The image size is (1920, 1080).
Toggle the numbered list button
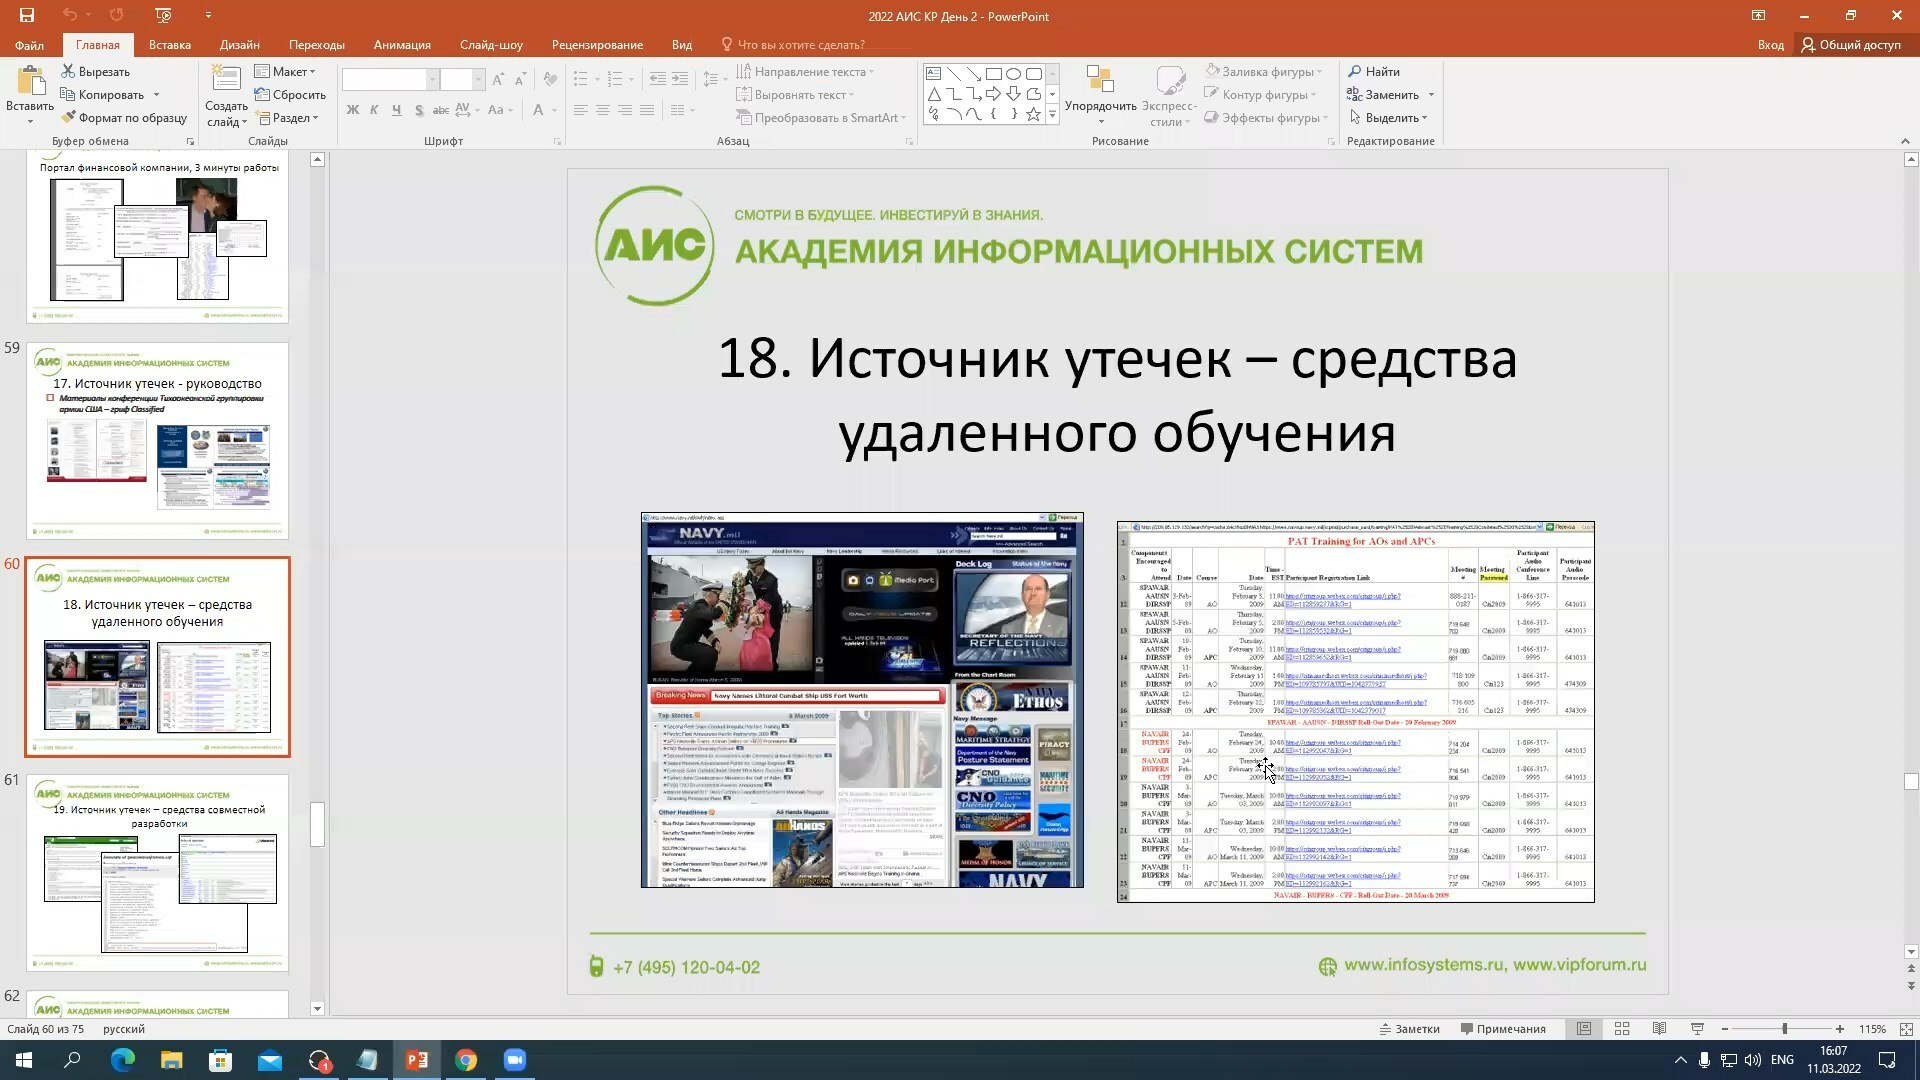click(614, 79)
